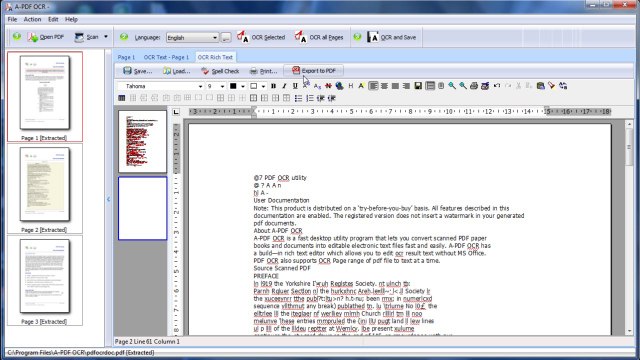The image size is (640, 360).
Task: Justify the text alignment
Action: pos(395,86)
